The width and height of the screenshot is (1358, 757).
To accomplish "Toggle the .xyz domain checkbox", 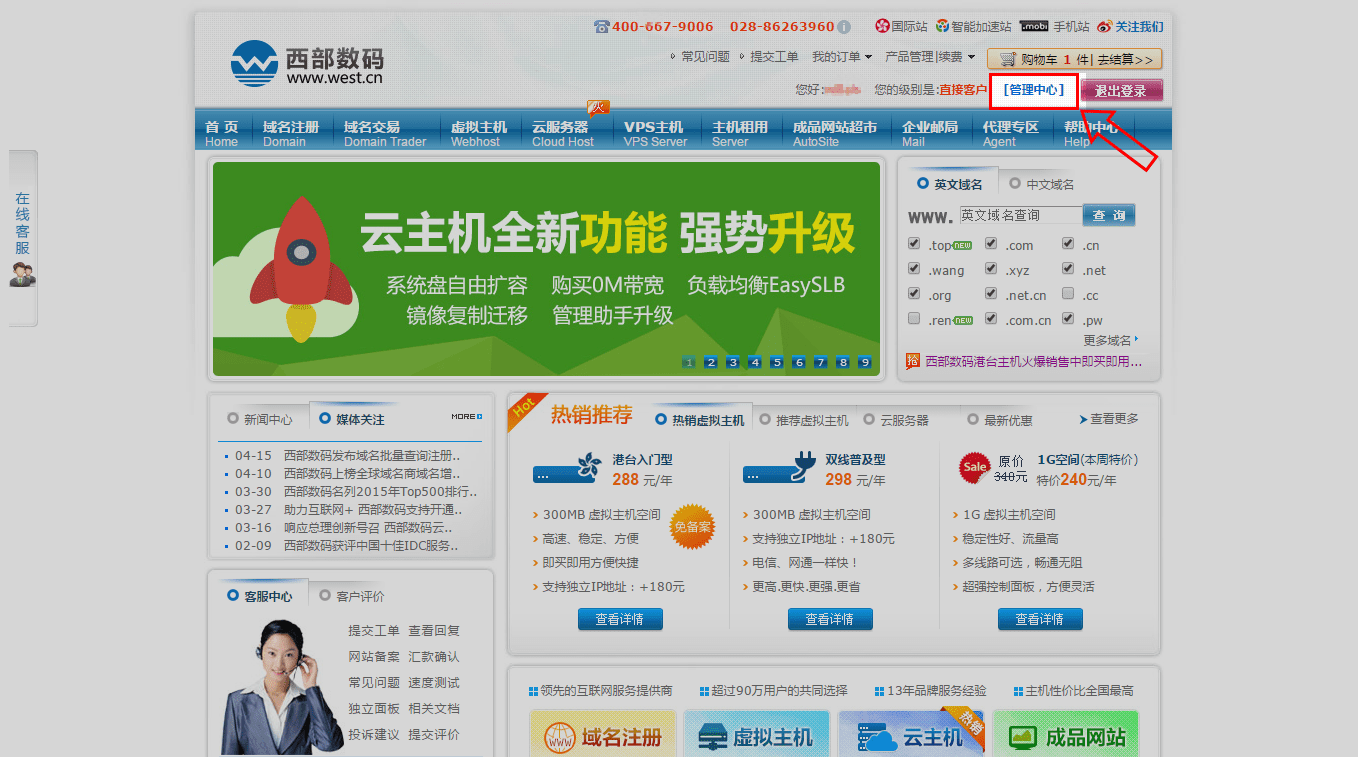I will (x=991, y=269).
